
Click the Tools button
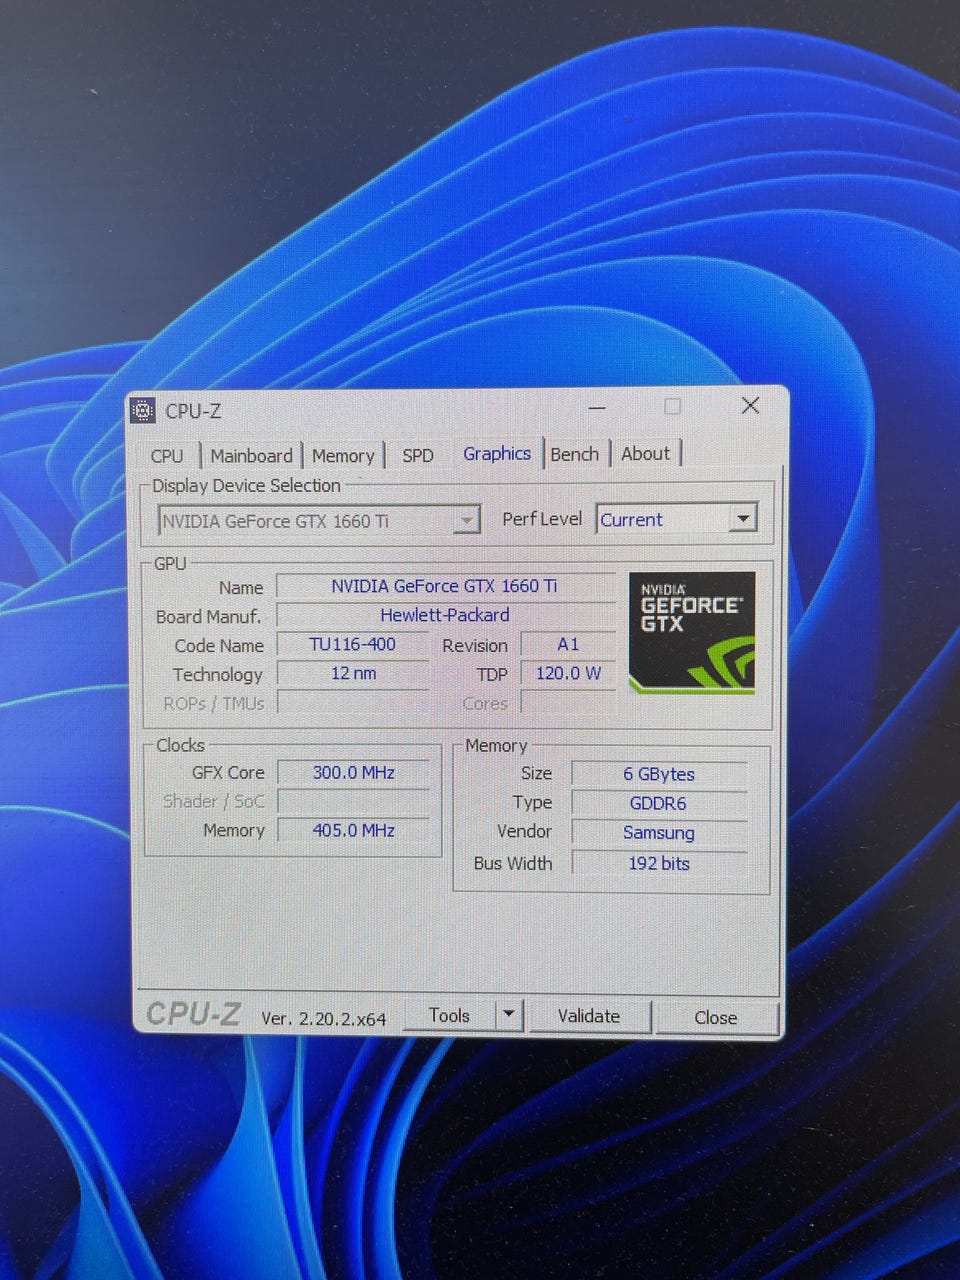click(449, 1015)
